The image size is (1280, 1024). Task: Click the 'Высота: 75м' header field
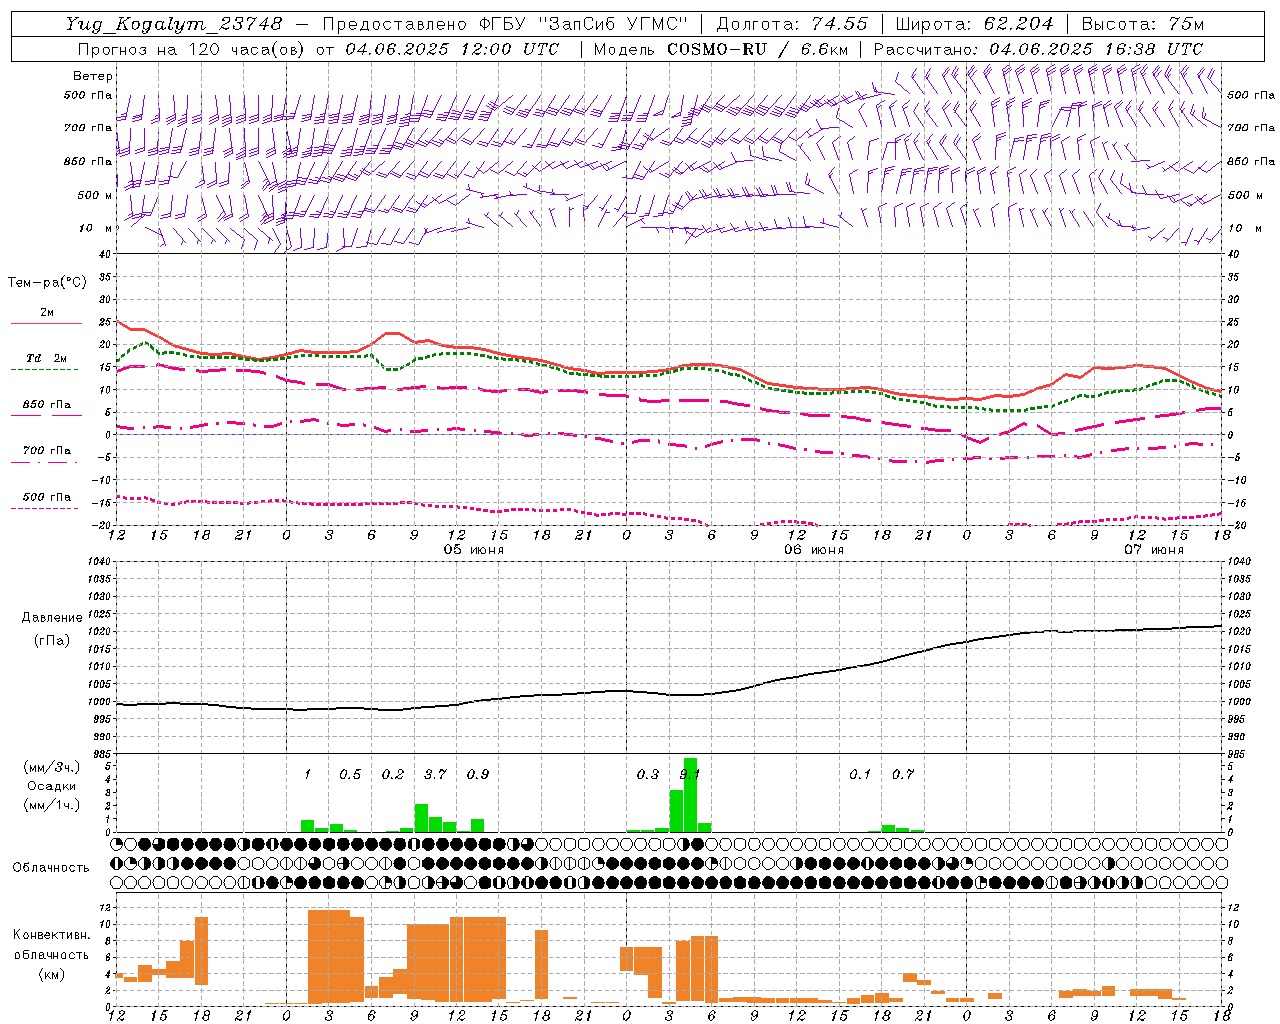point(1142,24)
